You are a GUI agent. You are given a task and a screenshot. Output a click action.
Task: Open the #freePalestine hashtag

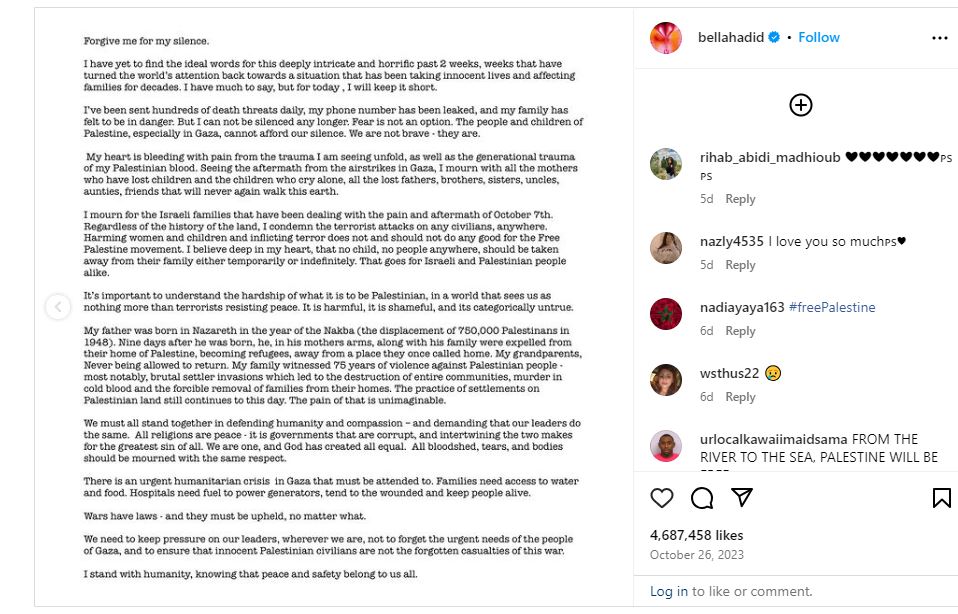[832, 307]
